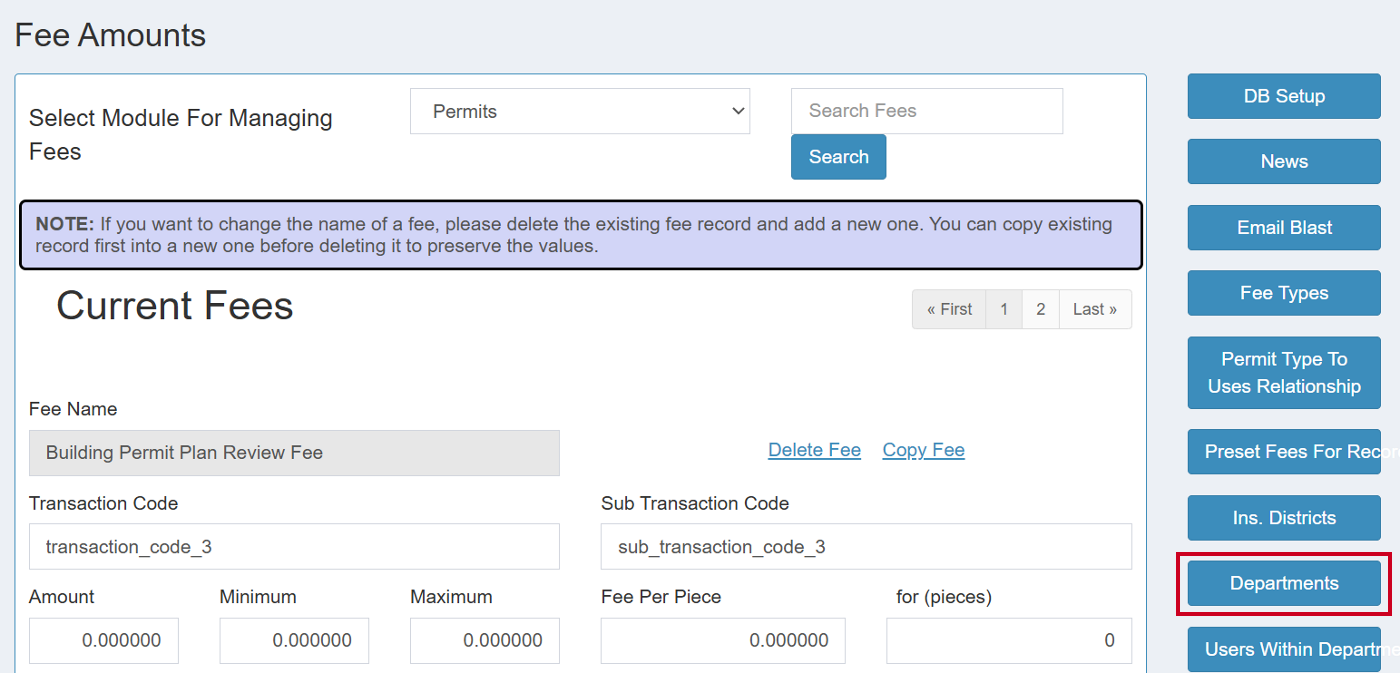This screenshot has width=1400, height=673.
Task: Click the 'Fee Name' label
Action: point(73,409)
